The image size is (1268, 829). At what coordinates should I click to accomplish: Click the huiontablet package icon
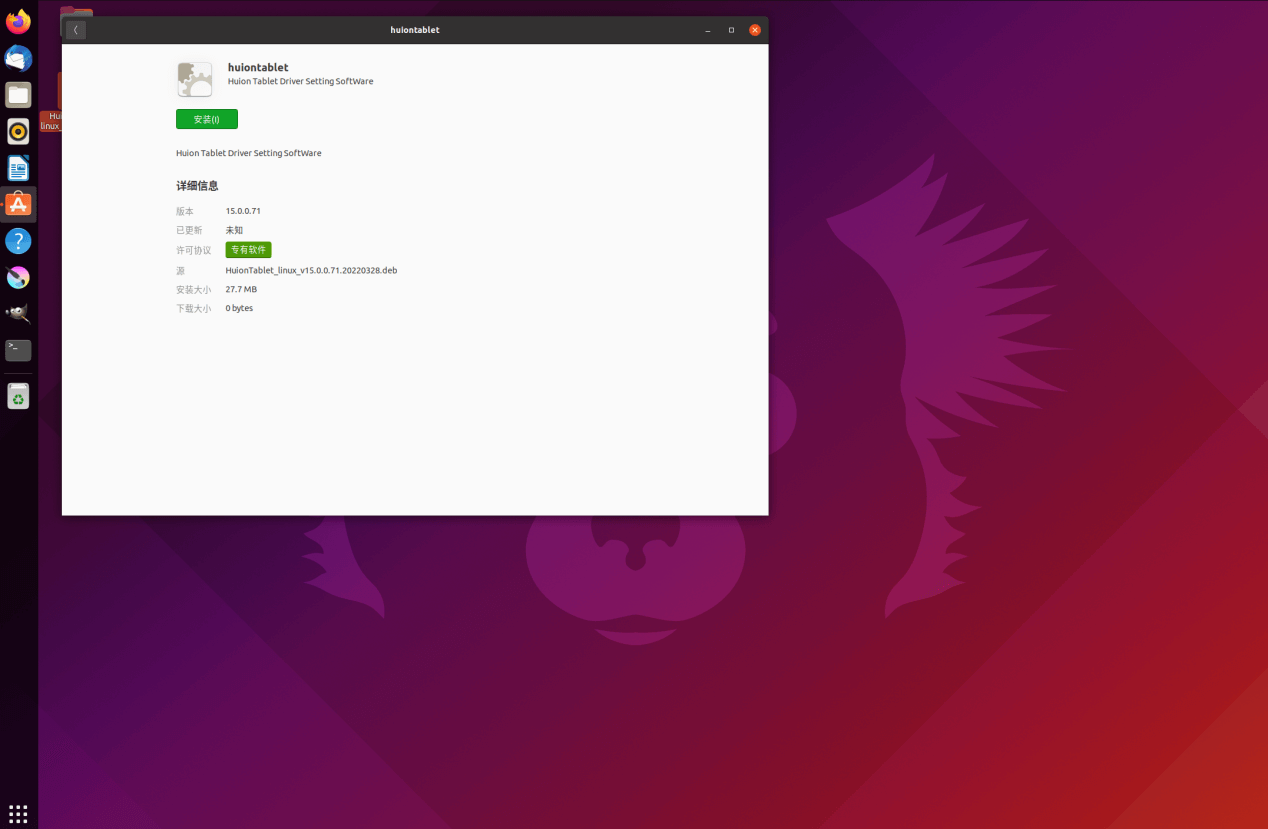tap(195, 79)
